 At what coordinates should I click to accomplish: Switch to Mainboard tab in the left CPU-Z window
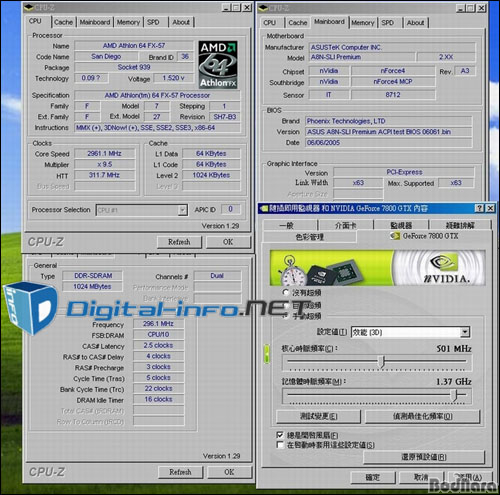pos(95,22)
